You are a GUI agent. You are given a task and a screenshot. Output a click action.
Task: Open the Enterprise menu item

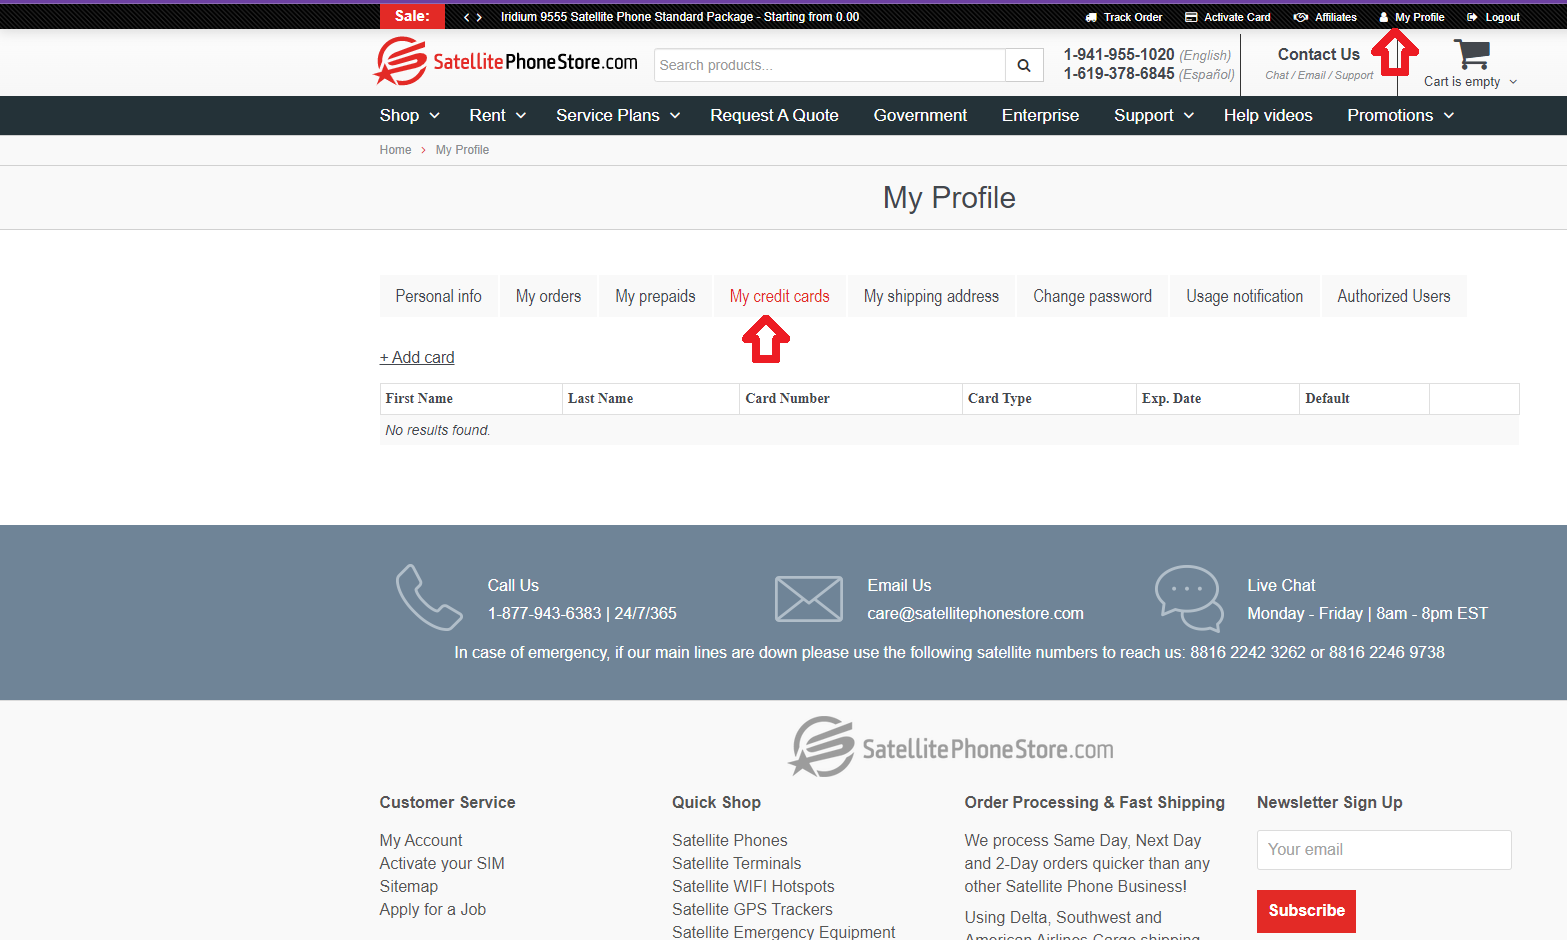coord(1040,116)
